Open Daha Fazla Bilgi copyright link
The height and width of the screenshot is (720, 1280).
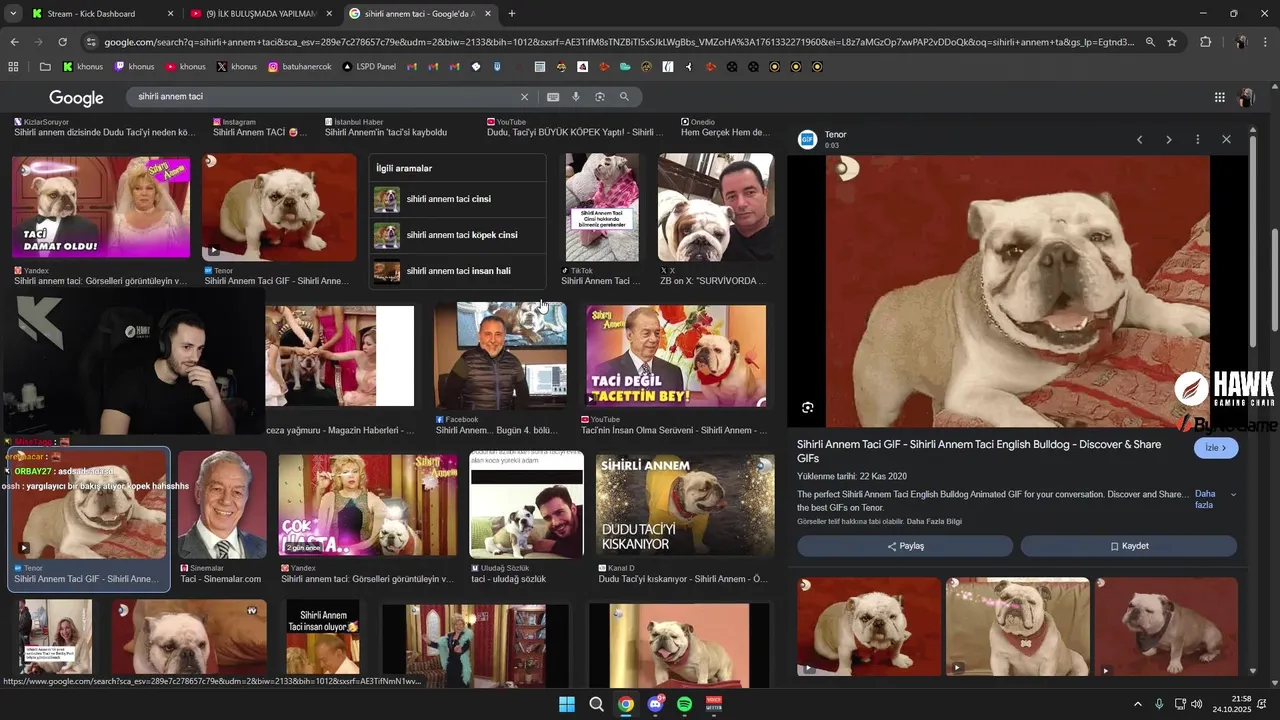[x=934, y=521]
